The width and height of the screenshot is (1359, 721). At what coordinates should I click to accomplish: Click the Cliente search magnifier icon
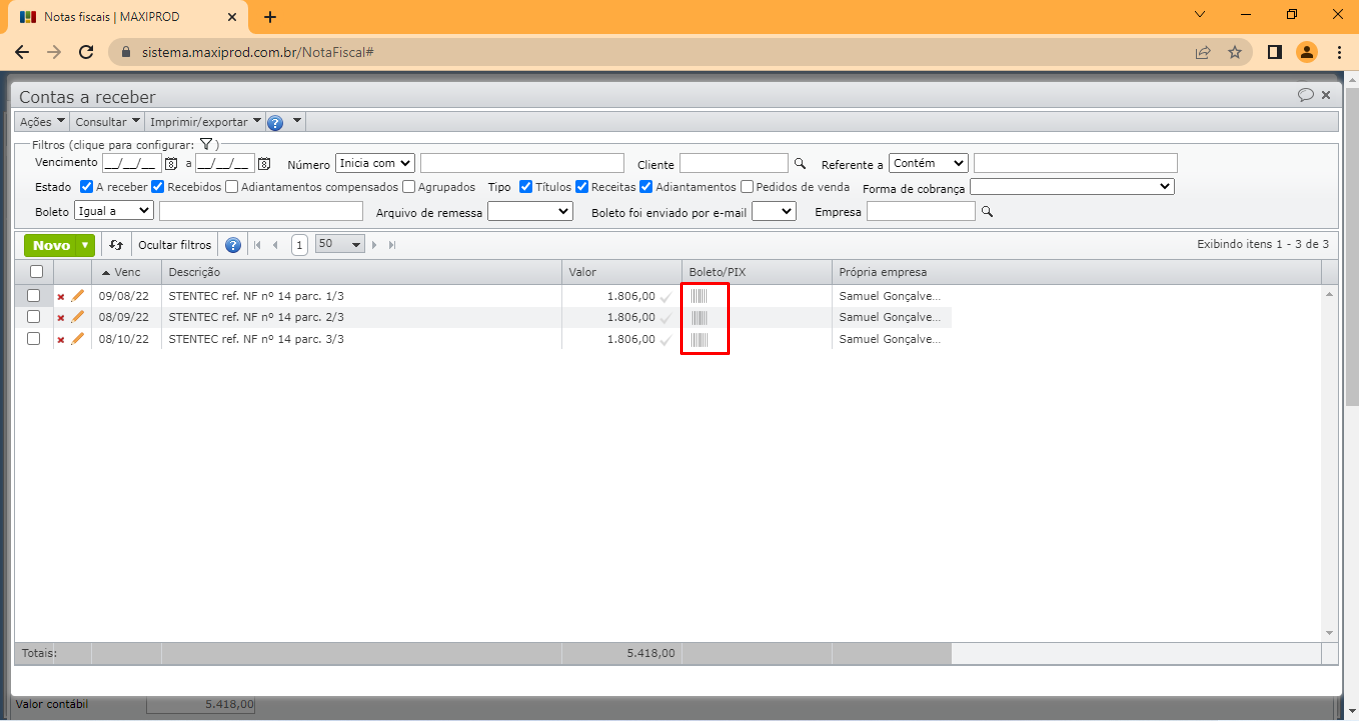(x=799, y=163)
